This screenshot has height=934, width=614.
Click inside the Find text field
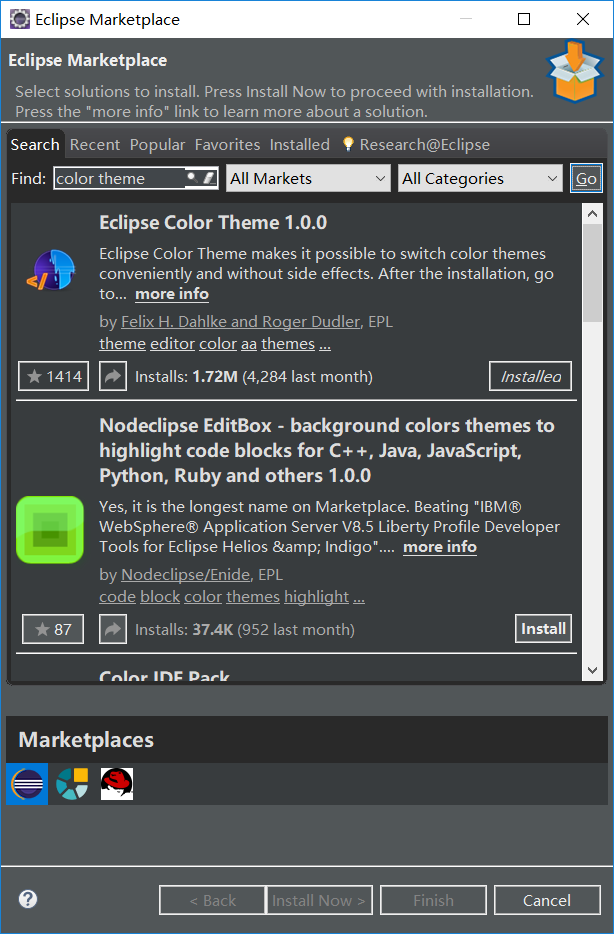[119, 178]
